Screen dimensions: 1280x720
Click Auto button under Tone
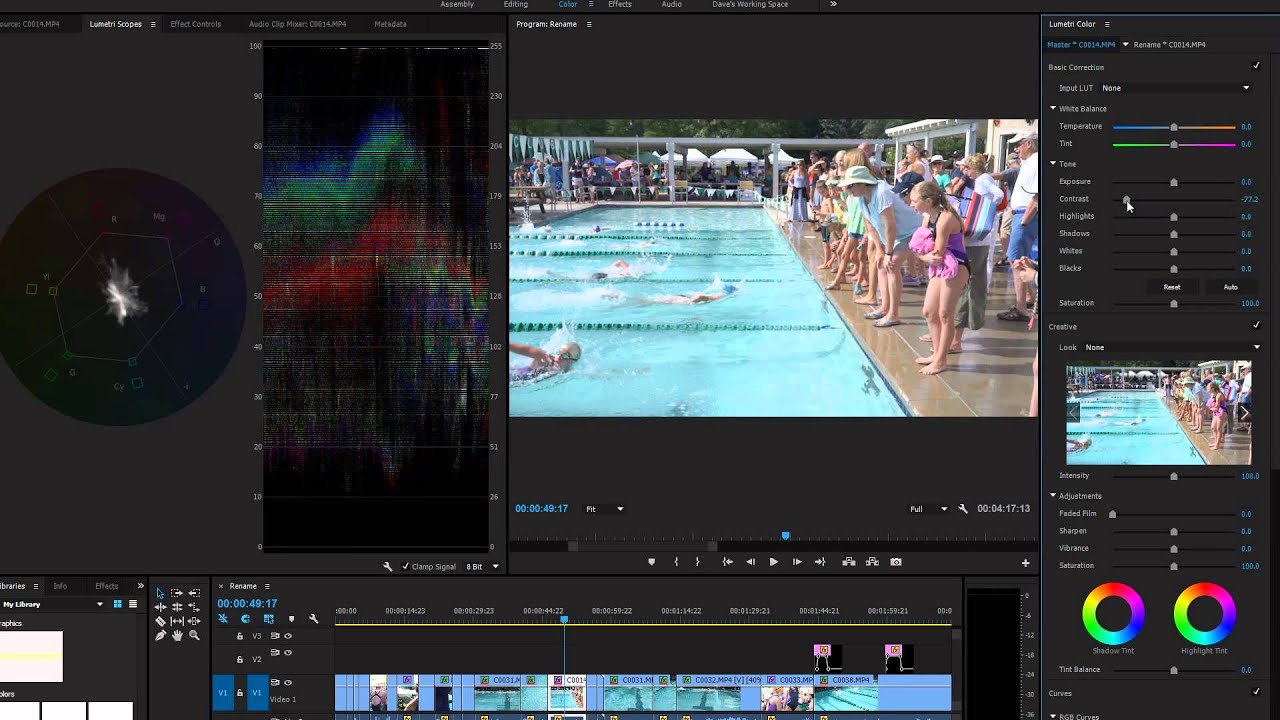1230,287
